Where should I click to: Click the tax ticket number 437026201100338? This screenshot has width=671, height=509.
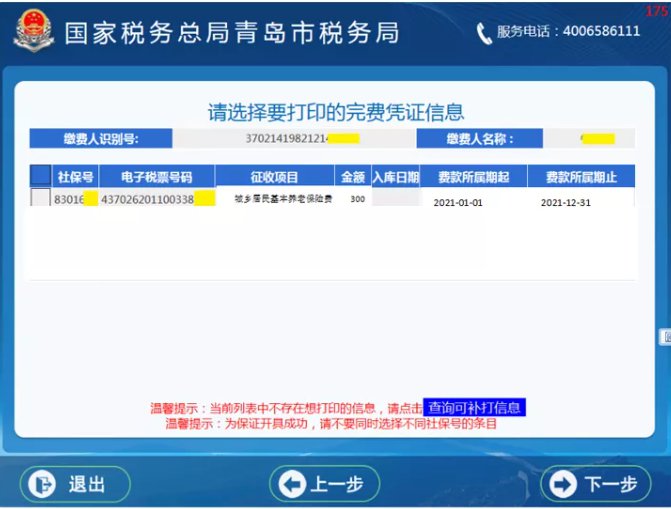pos(157,199)
